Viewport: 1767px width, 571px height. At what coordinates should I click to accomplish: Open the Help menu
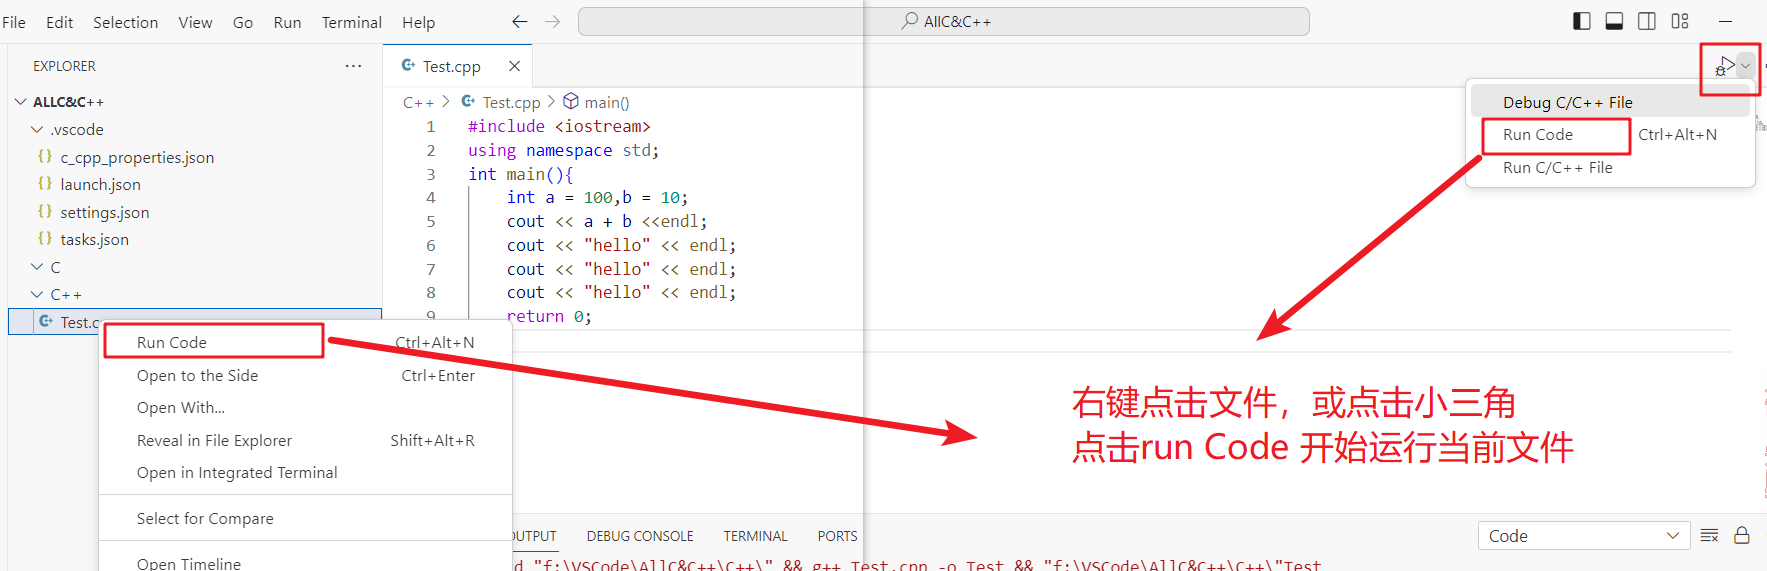pos(418,22)
